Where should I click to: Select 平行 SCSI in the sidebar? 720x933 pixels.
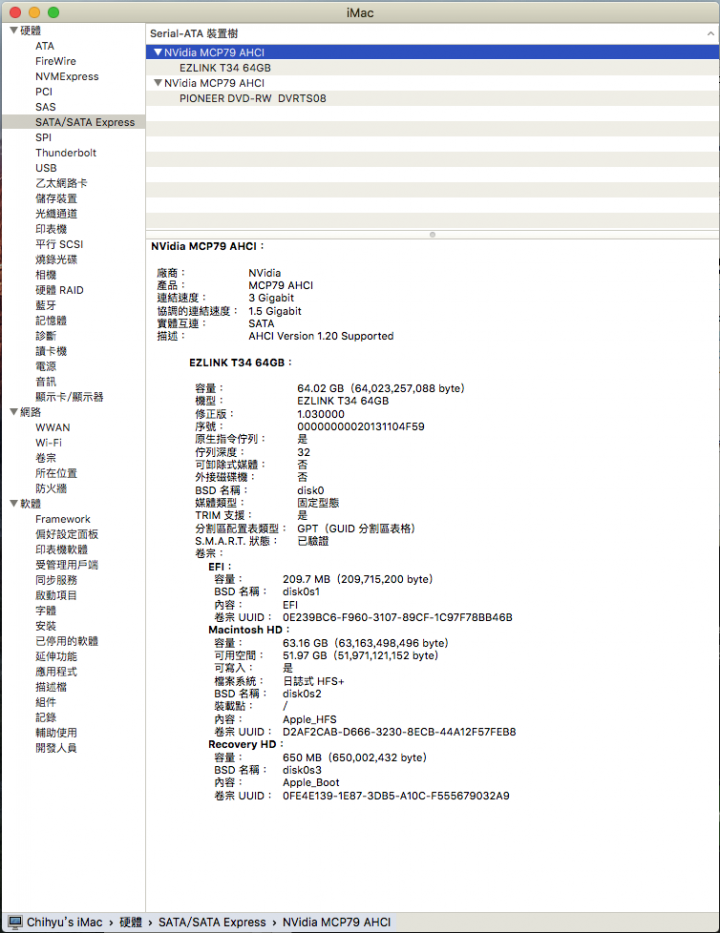tap(59, 245)
